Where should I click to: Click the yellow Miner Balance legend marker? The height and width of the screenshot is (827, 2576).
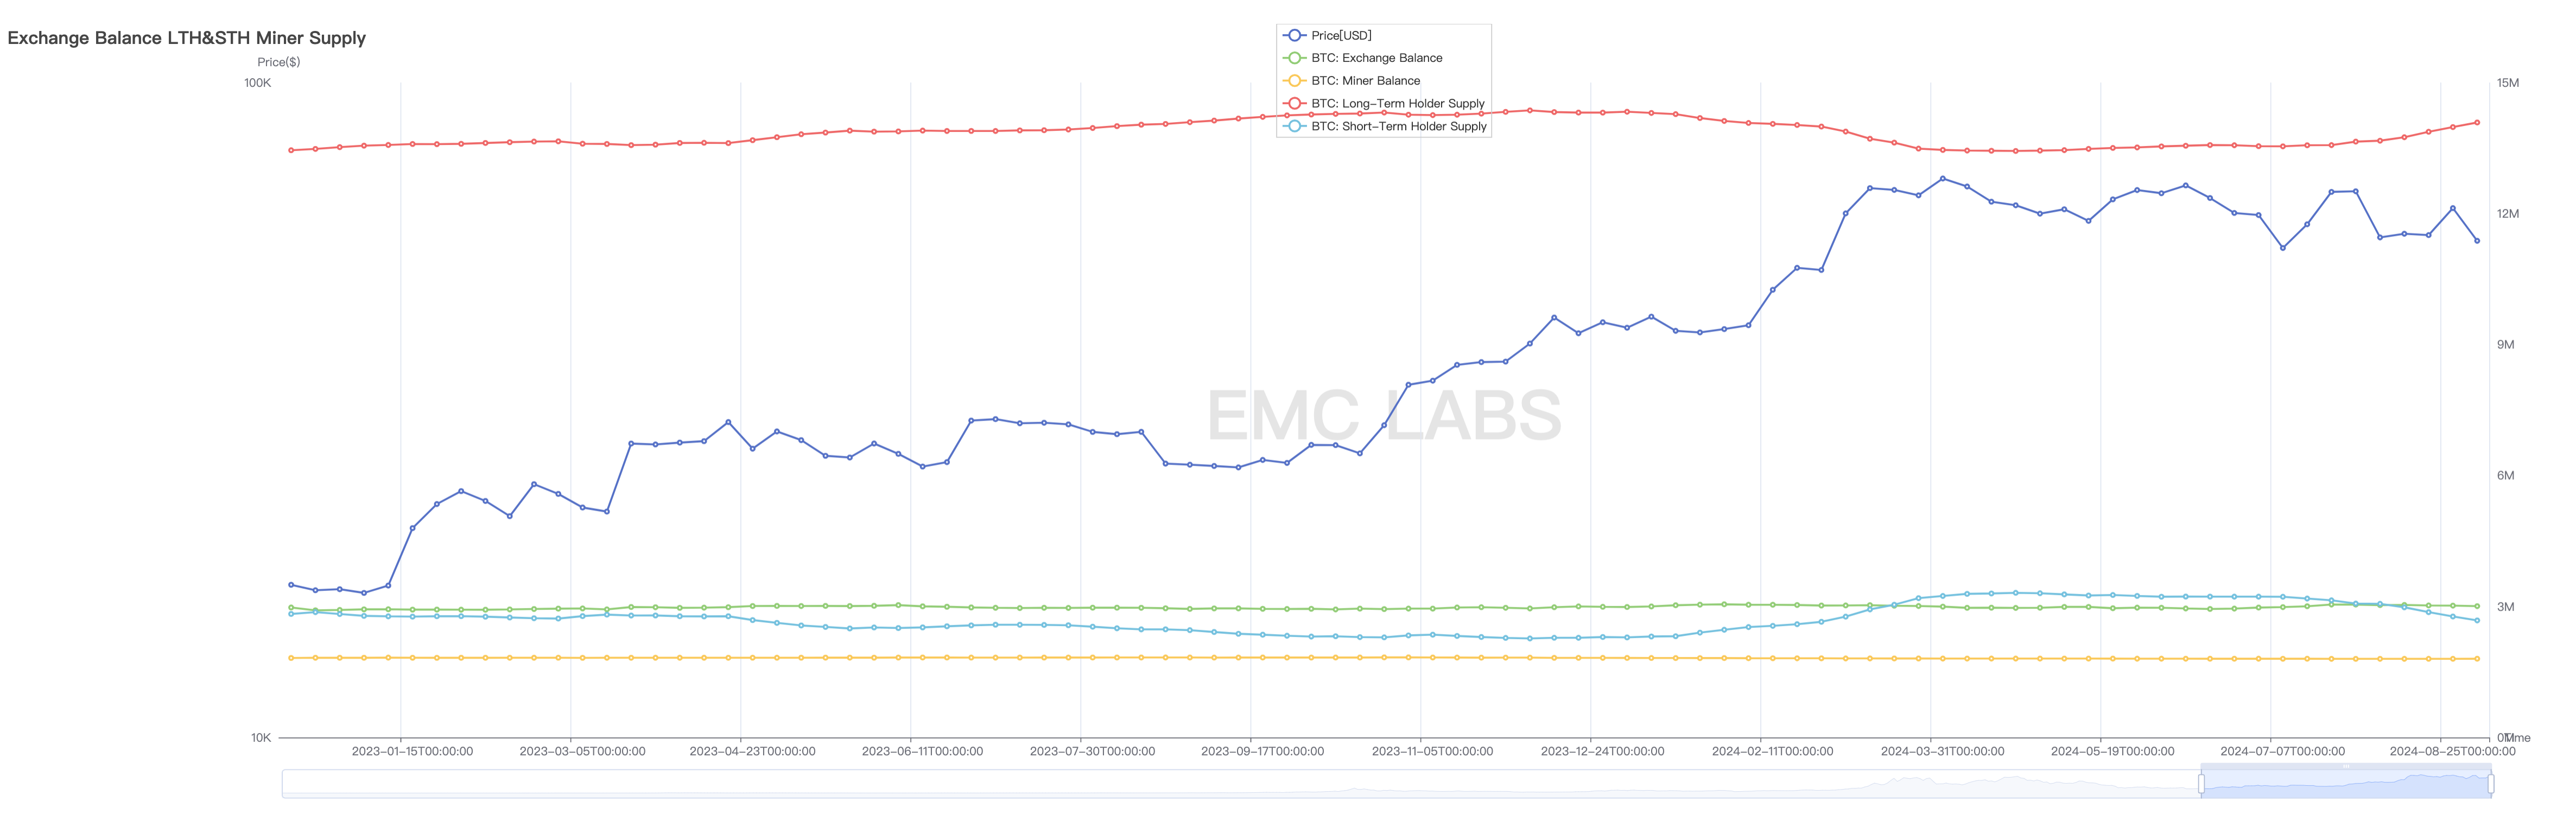click(x=1294, y=81)
